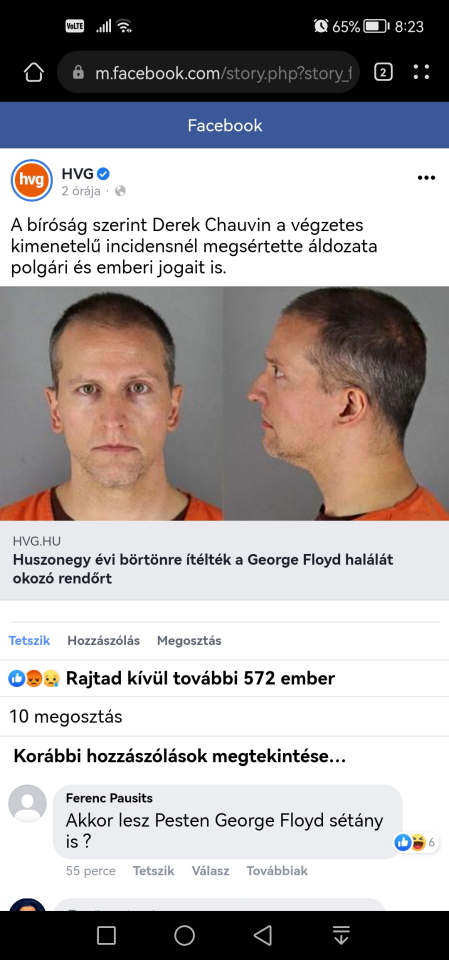Open the post's three-dot options menu

tap(426, 178)
